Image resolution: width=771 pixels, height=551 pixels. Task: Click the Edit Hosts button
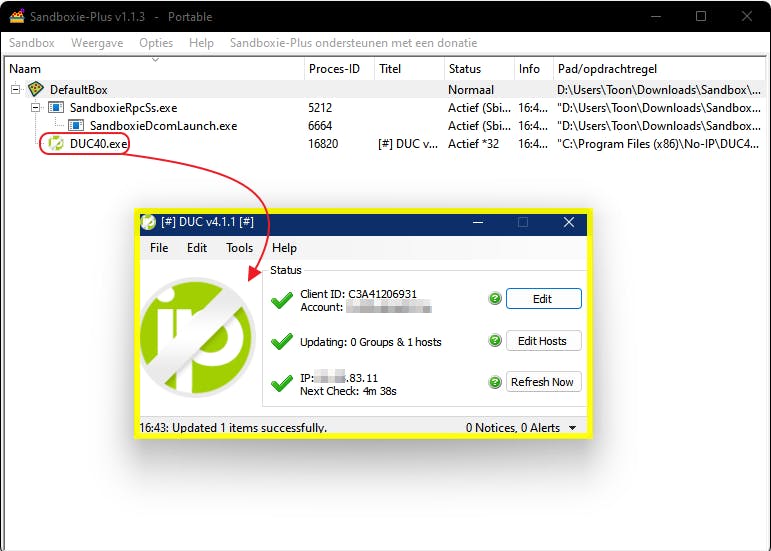coord(543,341)
